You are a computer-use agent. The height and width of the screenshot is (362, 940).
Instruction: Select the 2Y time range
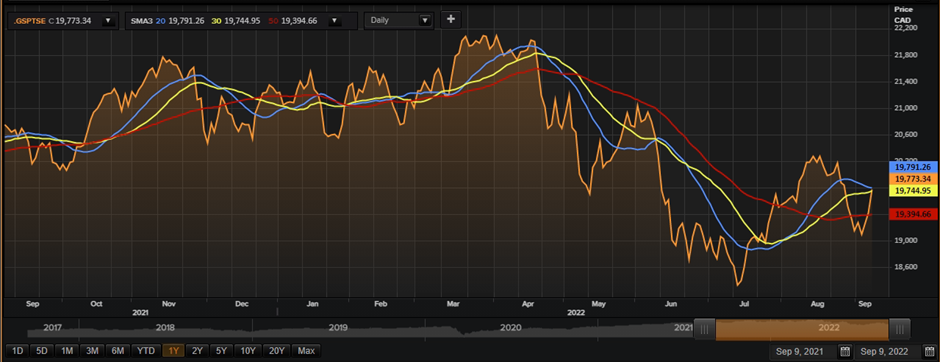197,351
